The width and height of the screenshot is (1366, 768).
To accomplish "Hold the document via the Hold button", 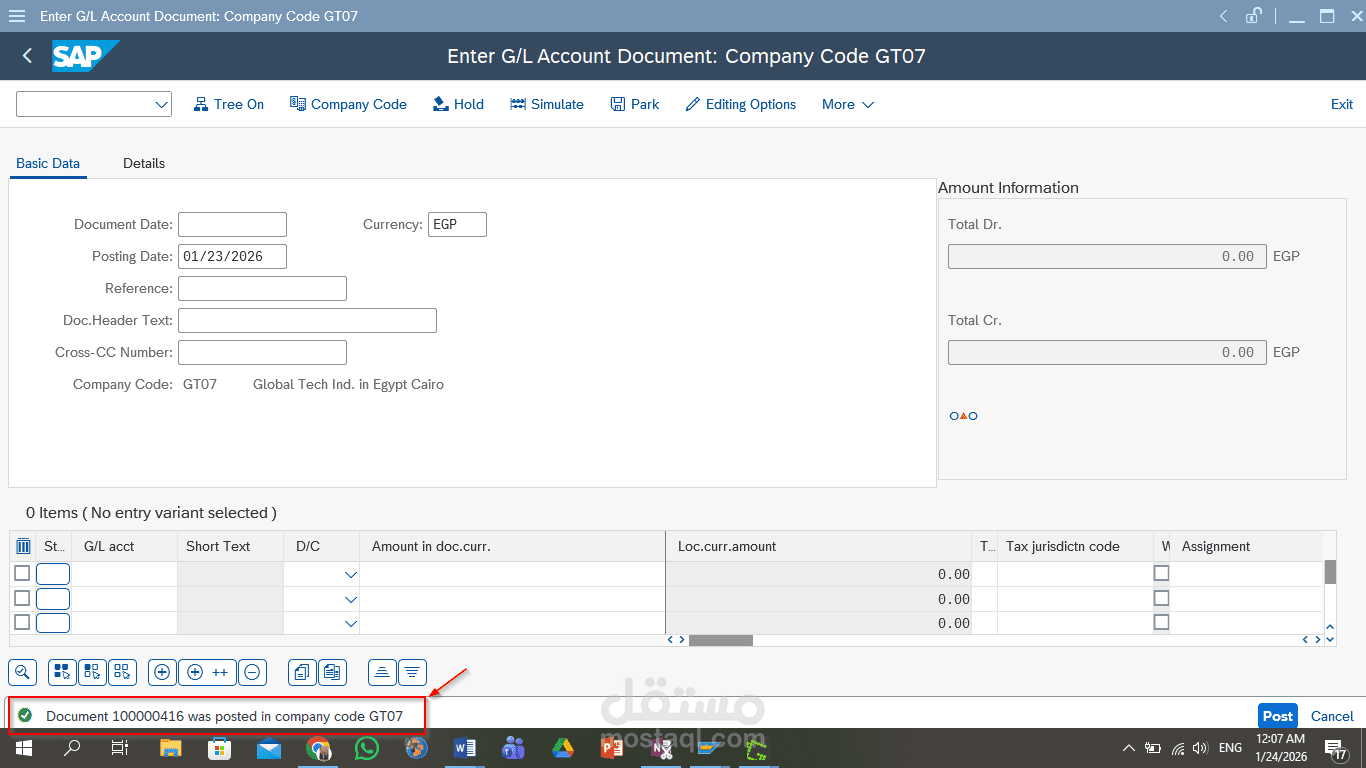I will tap(458, 104).
